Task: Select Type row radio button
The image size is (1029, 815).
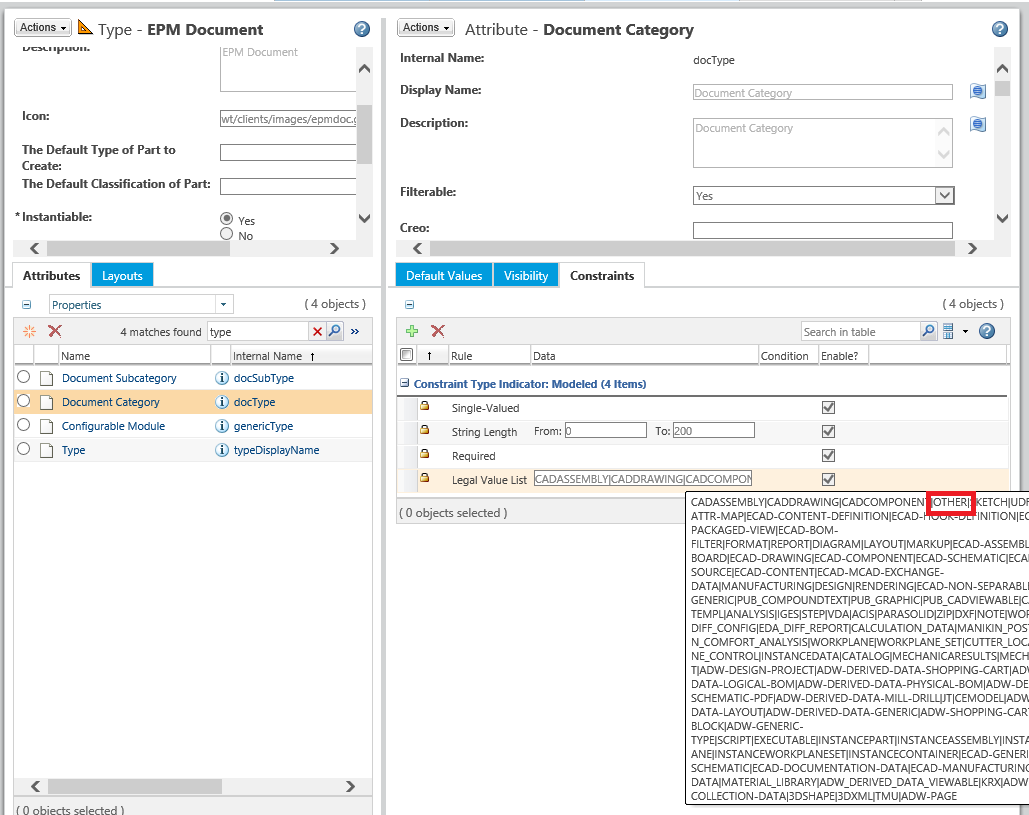Action: [24, 449]
